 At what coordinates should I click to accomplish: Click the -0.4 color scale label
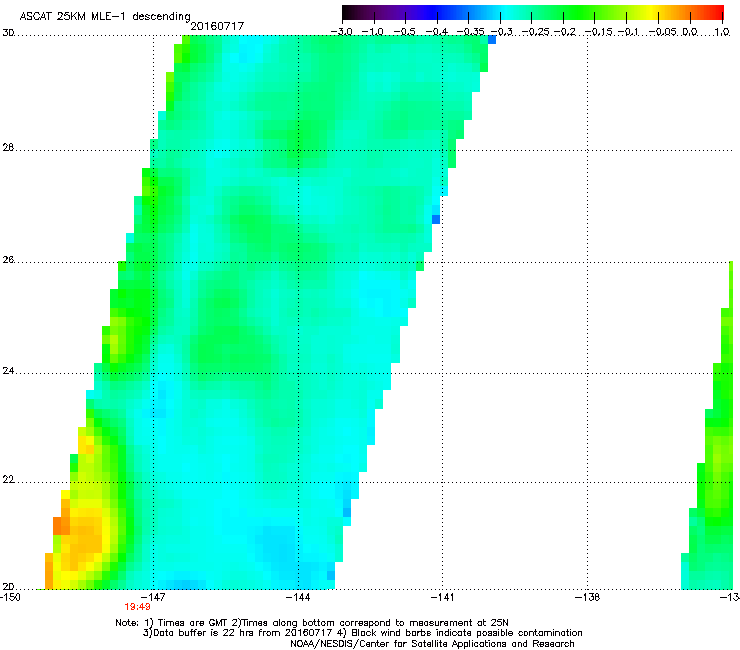(437, 32)
